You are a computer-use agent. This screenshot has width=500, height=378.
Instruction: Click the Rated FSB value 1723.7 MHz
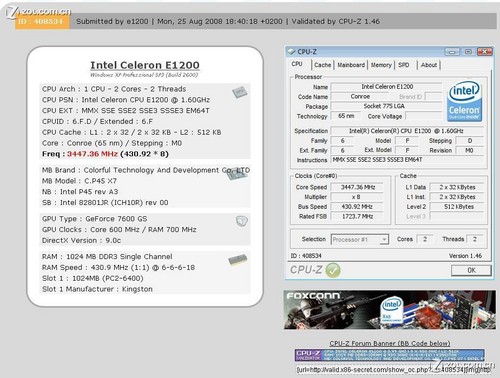(x=357, y=216)
